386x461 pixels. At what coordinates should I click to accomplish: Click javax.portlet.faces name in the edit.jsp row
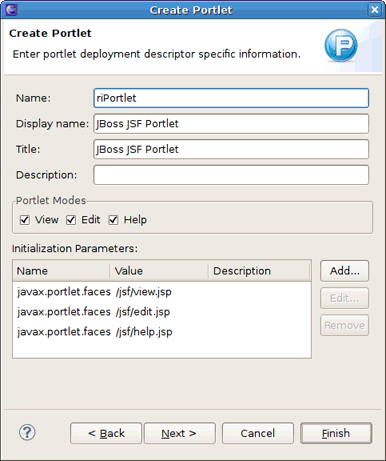click(64, 312)
